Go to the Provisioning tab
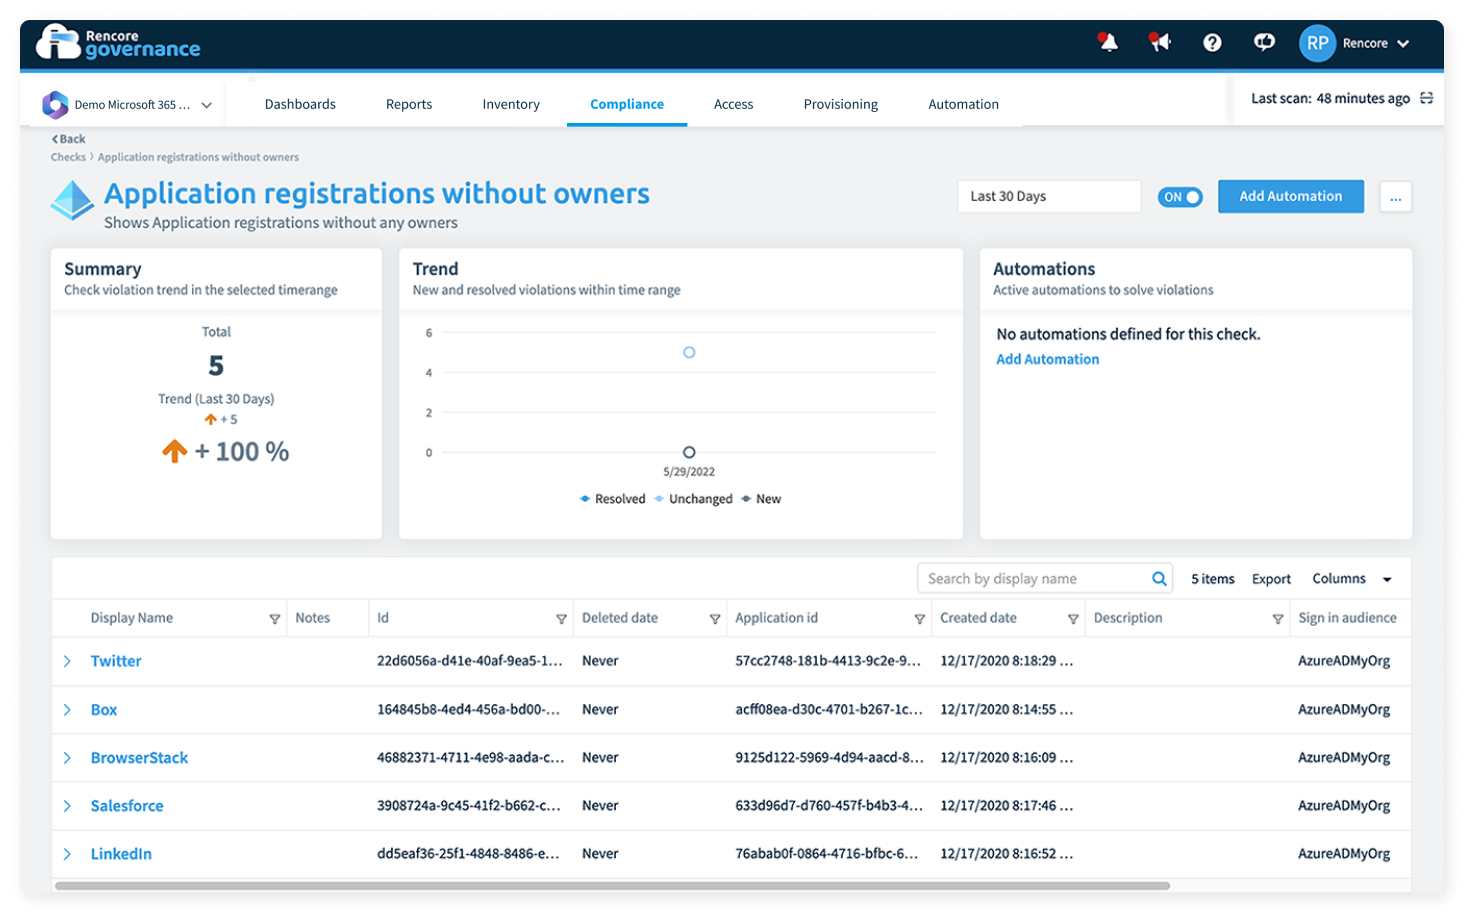 (x=841, y=104)
